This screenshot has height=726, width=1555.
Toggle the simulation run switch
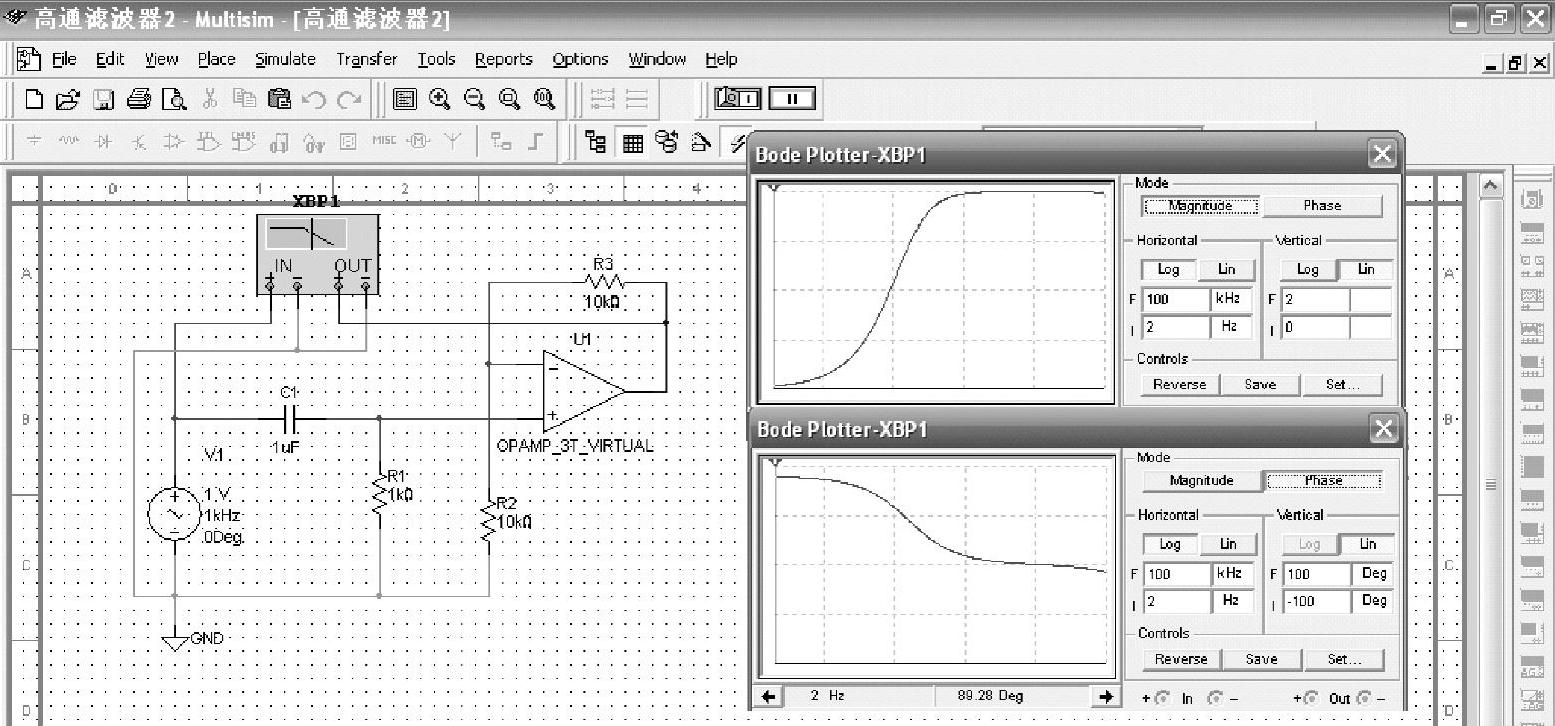pyautogui.click(x=739, y=98)
